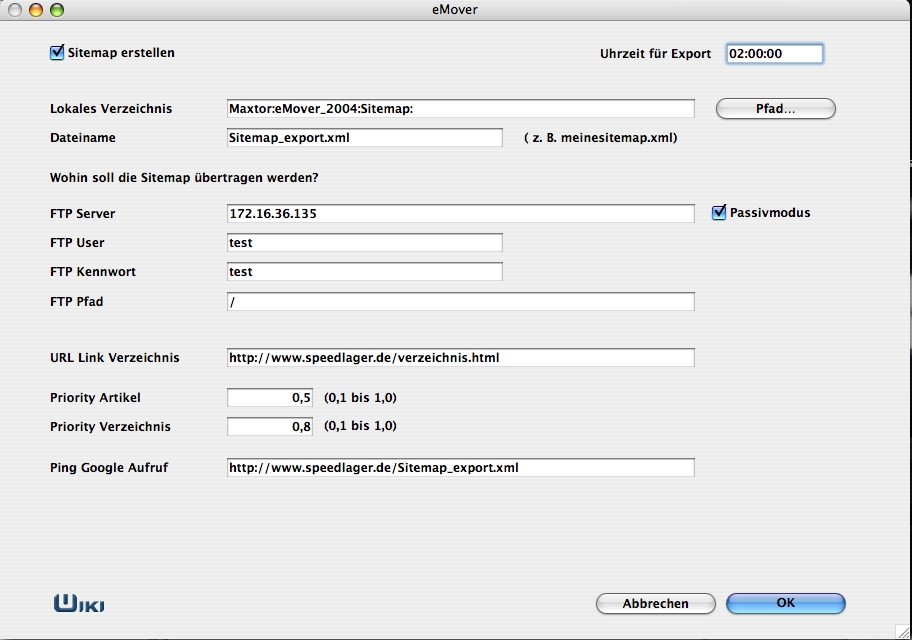Click into the FTP User field
Viewport: 912px width, 640px height.
pos(364,243)
